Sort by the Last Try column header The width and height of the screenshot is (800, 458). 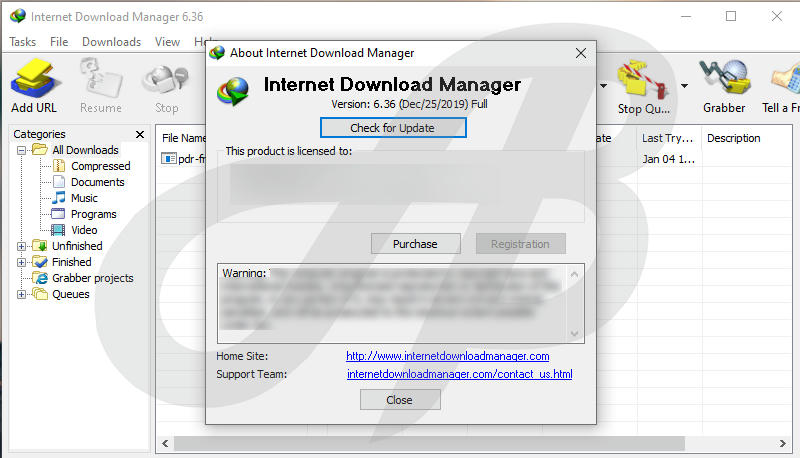(668, 138)
